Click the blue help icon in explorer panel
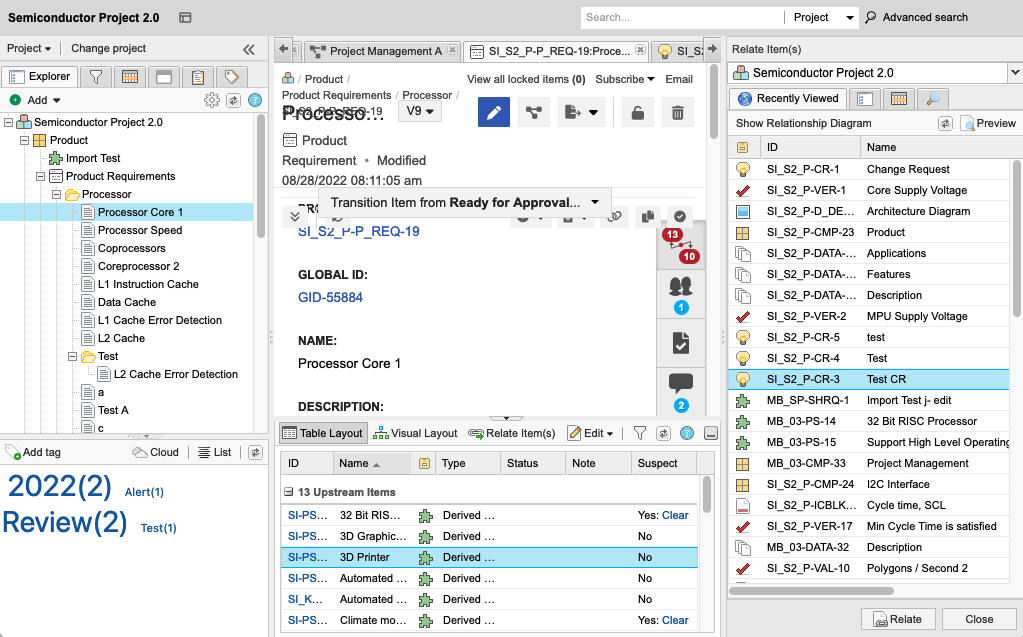This screenshot has width=1023, height=637. point(255,100)
